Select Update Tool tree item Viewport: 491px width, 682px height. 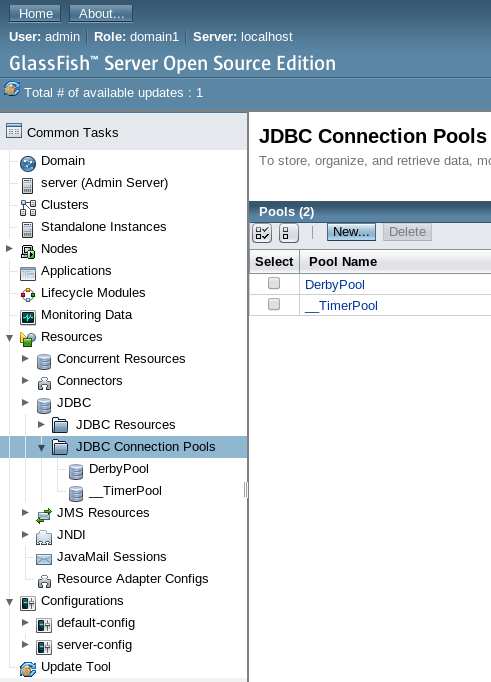tap(76, 667)
